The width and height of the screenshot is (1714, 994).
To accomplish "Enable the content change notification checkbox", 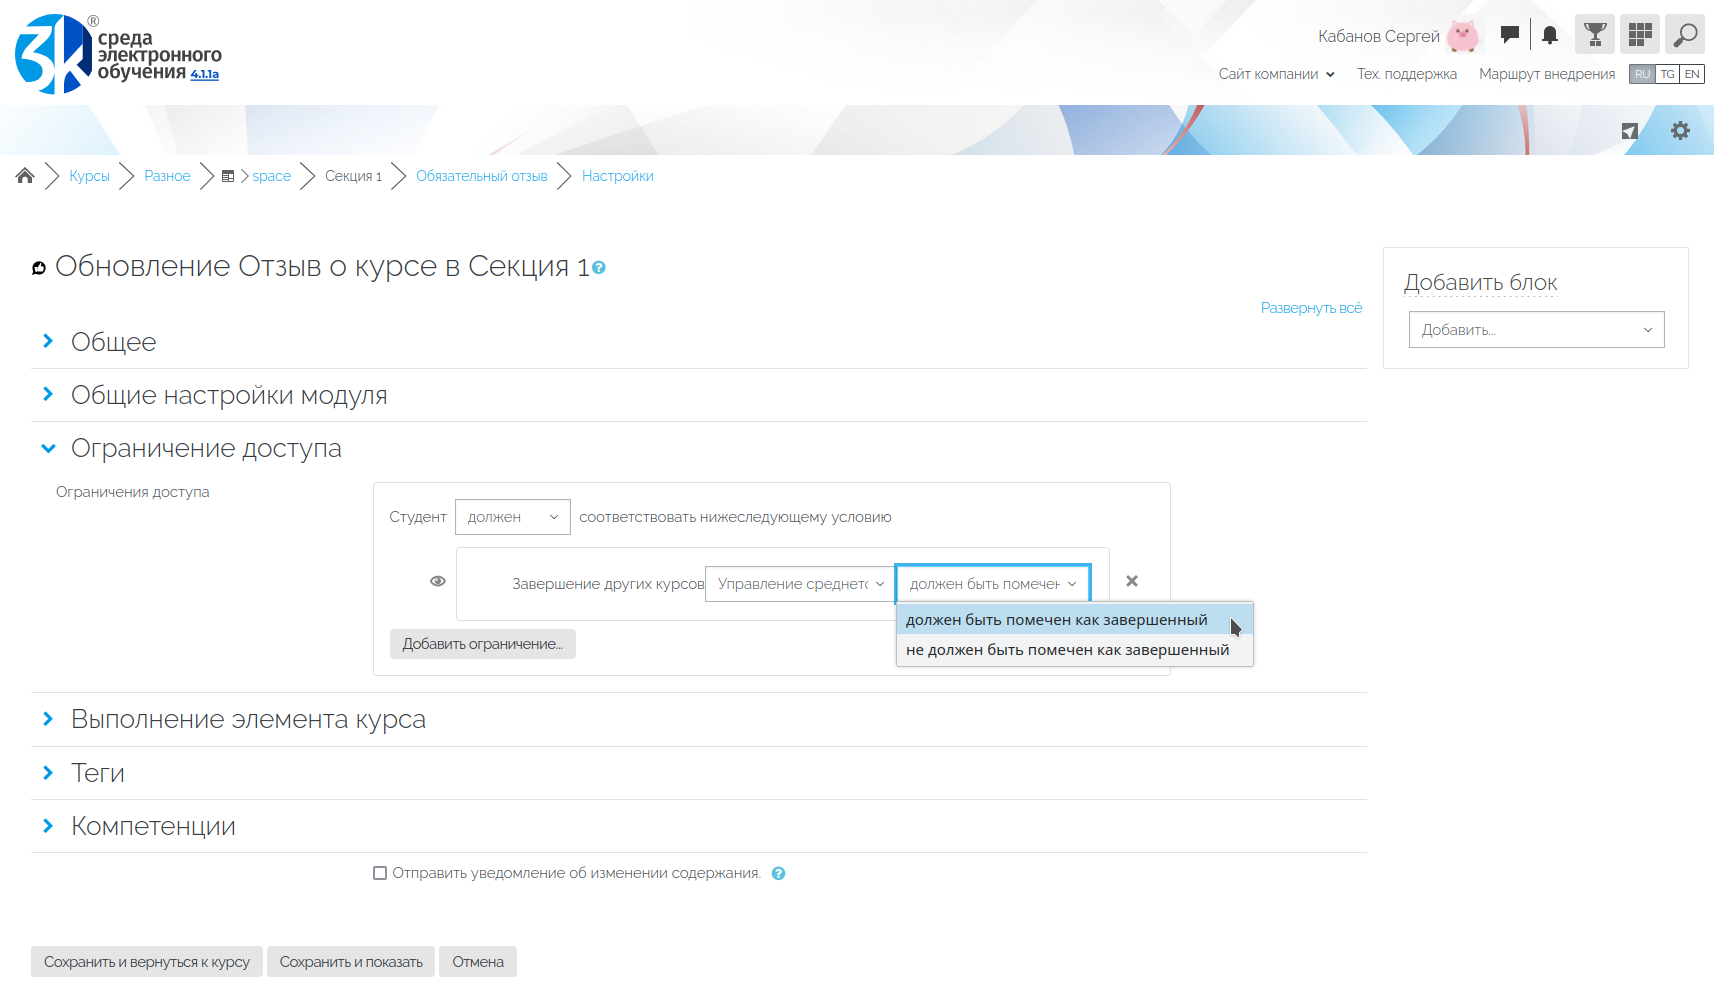I will pos(380,873).
